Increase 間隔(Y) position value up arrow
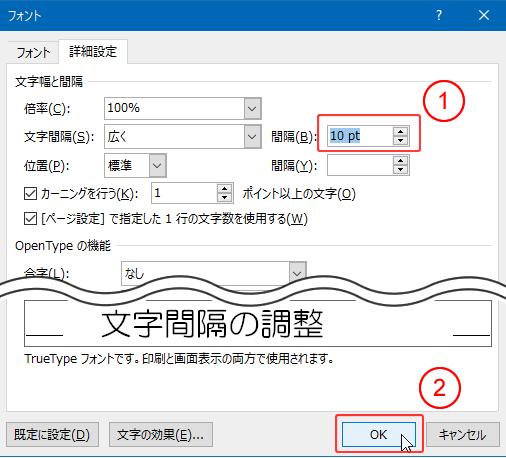This screenshot has height=458, width=506. (x=400, y=161)
